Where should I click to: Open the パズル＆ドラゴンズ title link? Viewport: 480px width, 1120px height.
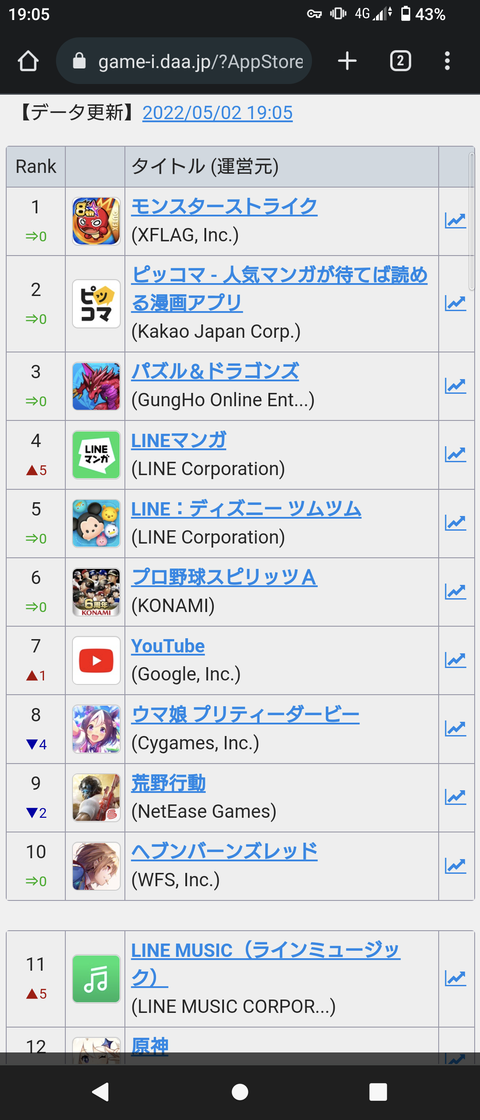215,371
